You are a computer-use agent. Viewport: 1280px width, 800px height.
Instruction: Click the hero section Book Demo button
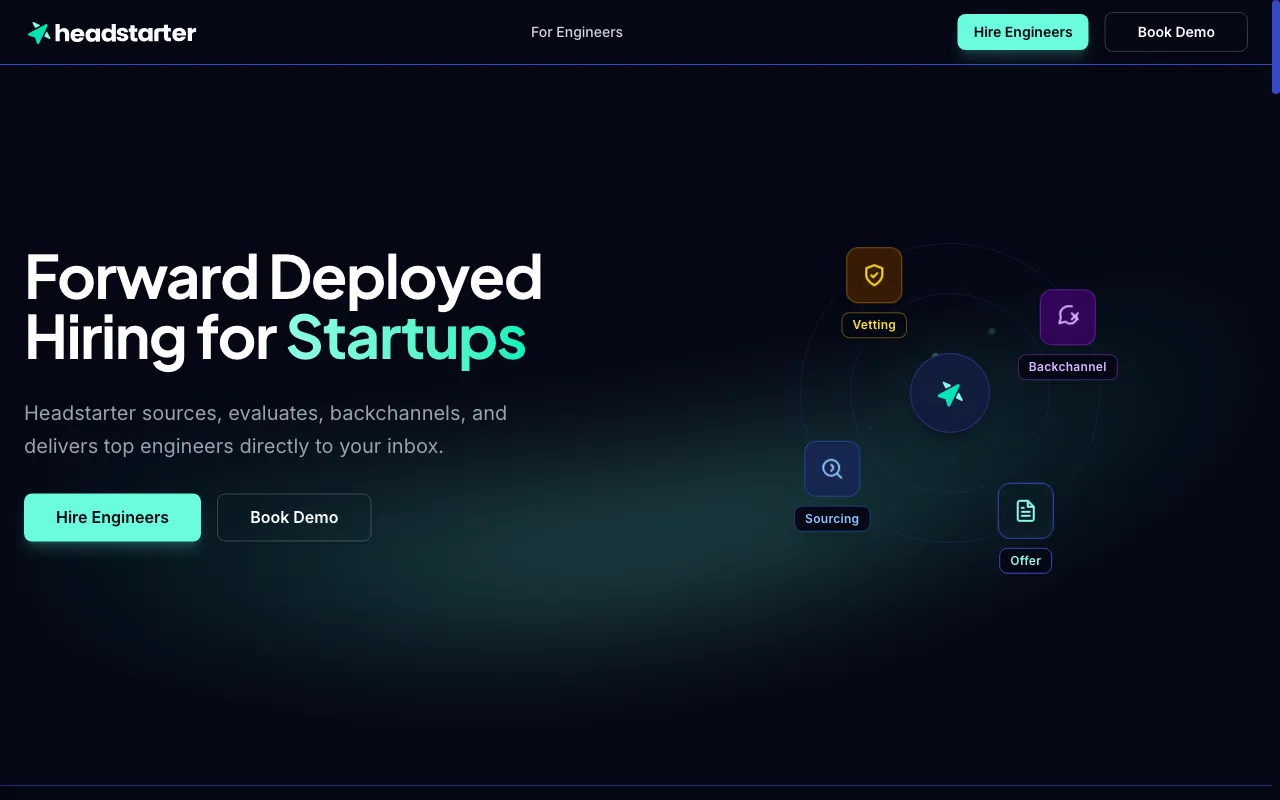click(294, 517)
